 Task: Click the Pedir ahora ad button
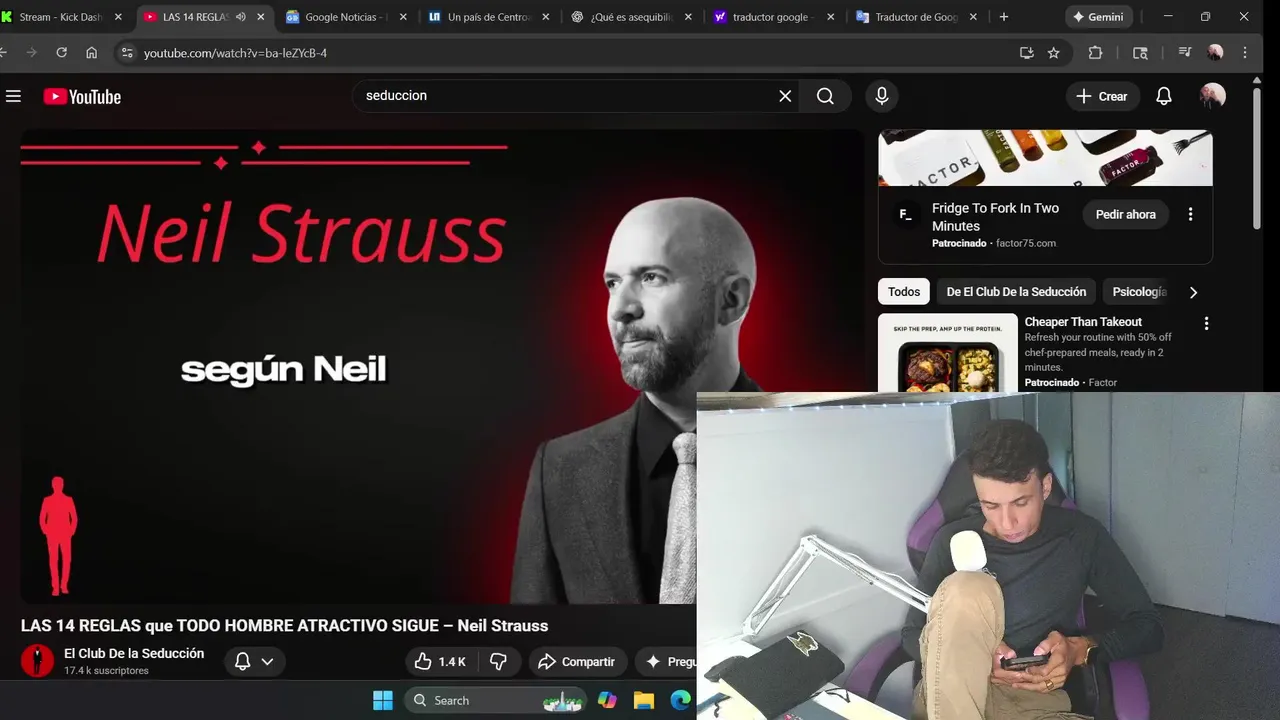coord(1125,214)
